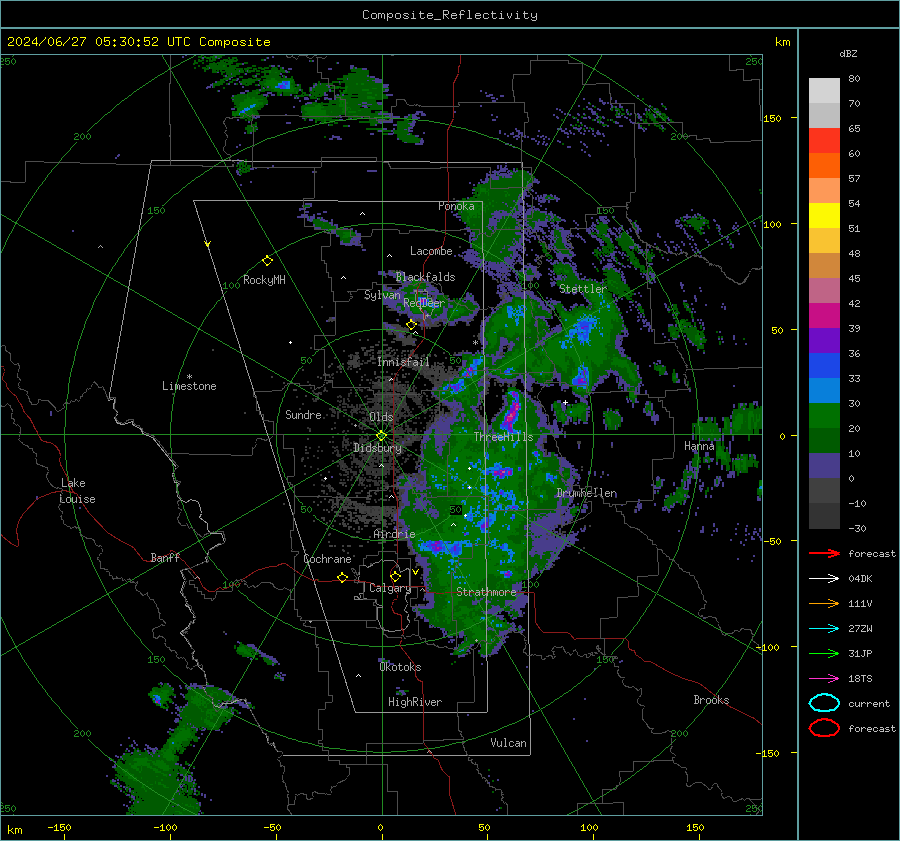
Task: Click the Ponoka town label
Action: 456,206
